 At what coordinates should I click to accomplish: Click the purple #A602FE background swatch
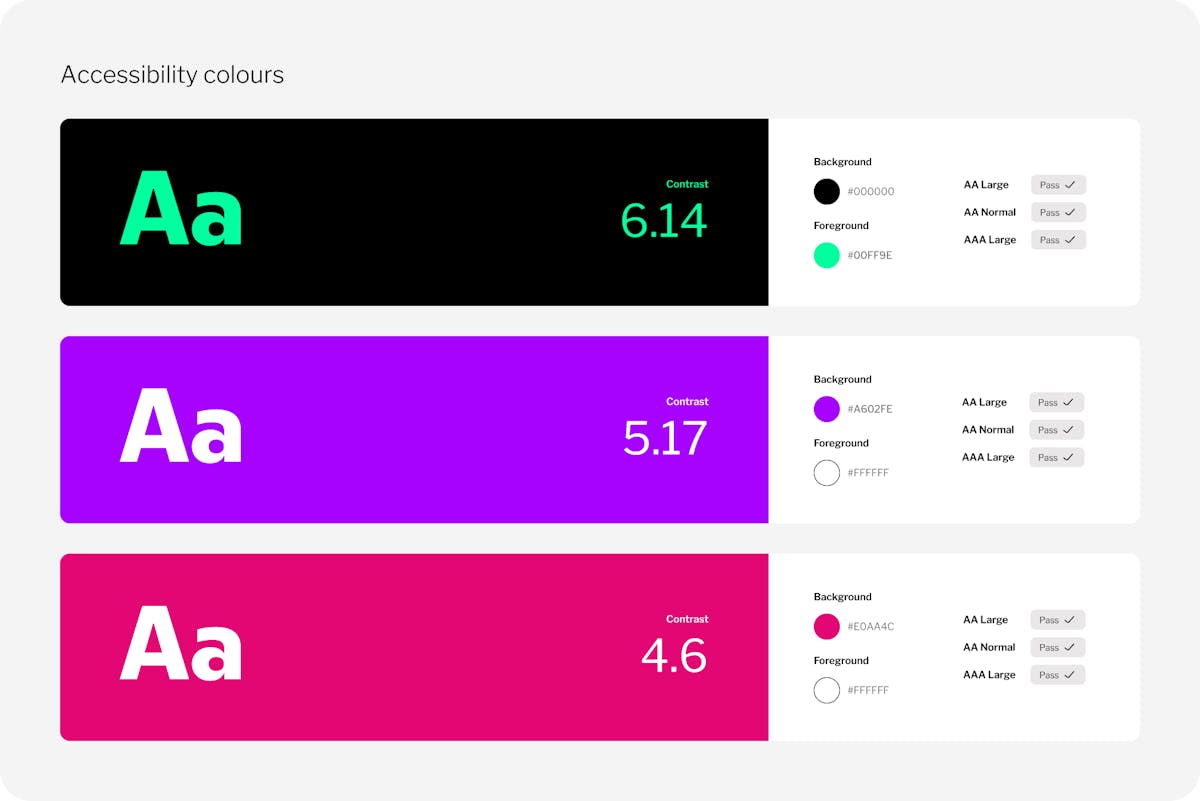[827, 409]
